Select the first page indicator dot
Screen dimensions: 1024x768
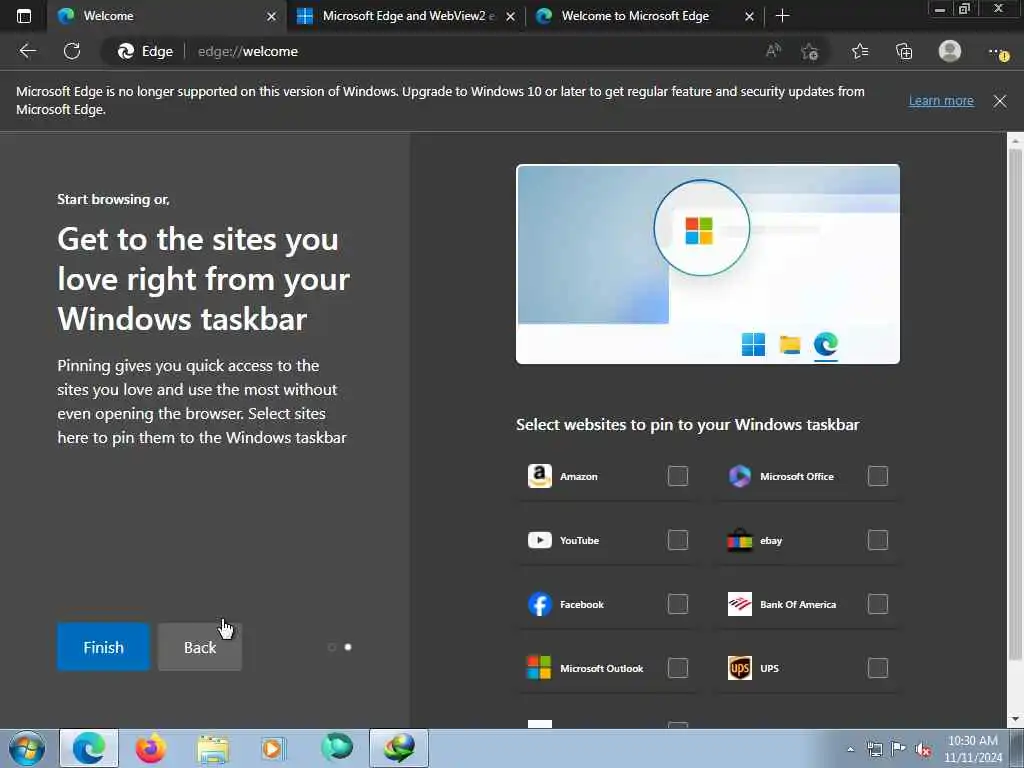[332, 647]
